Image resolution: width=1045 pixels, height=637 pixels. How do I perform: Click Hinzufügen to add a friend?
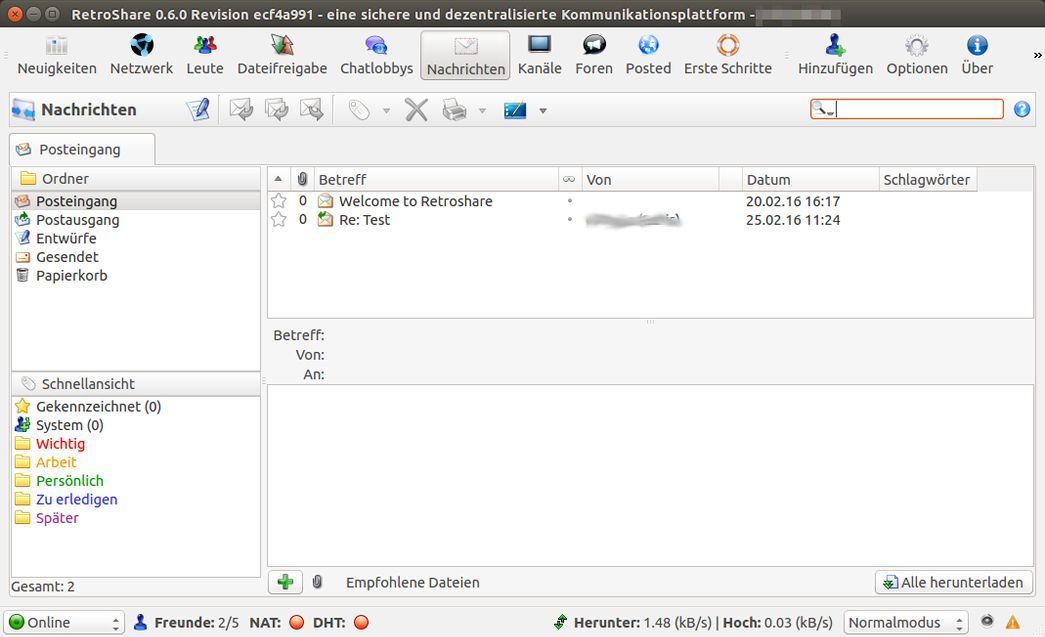click(835, 55)
